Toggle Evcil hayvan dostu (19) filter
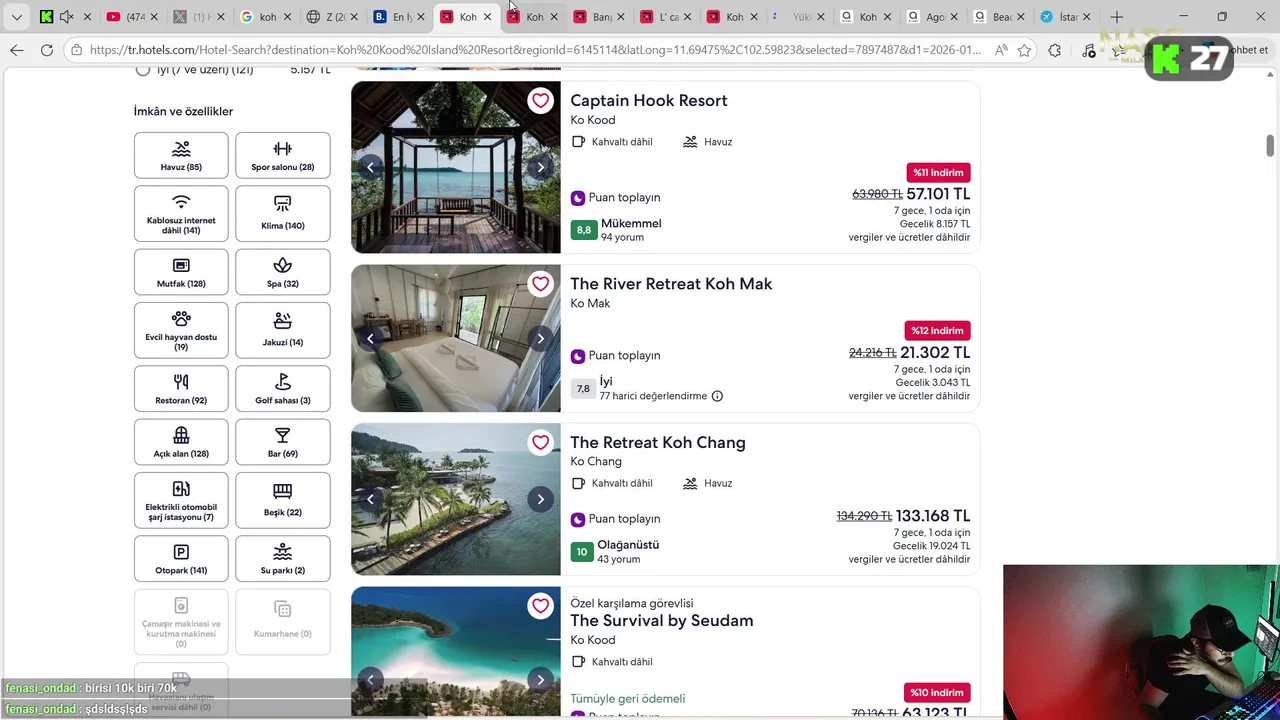This screenshot has width=1280, height=720. (181, 330)
